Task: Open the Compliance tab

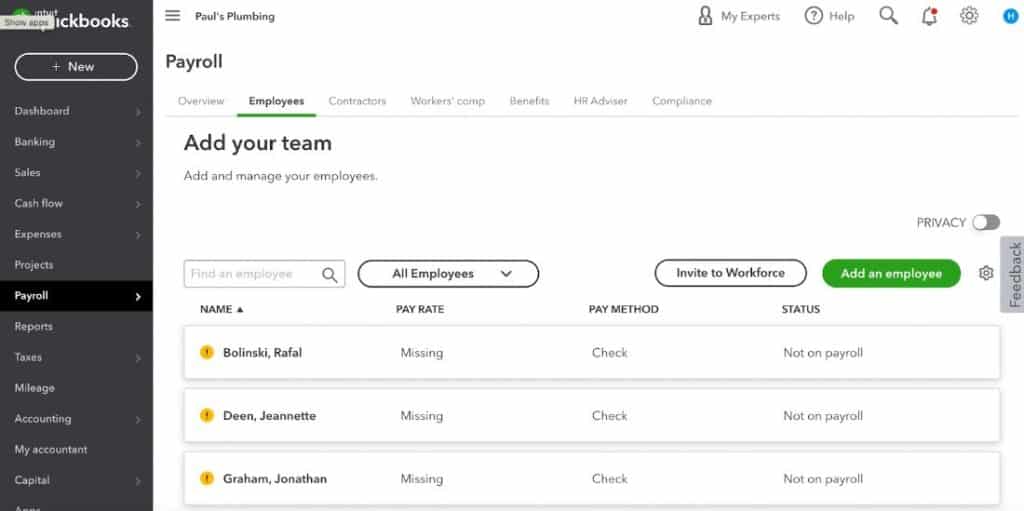Action: click(682, 101)
